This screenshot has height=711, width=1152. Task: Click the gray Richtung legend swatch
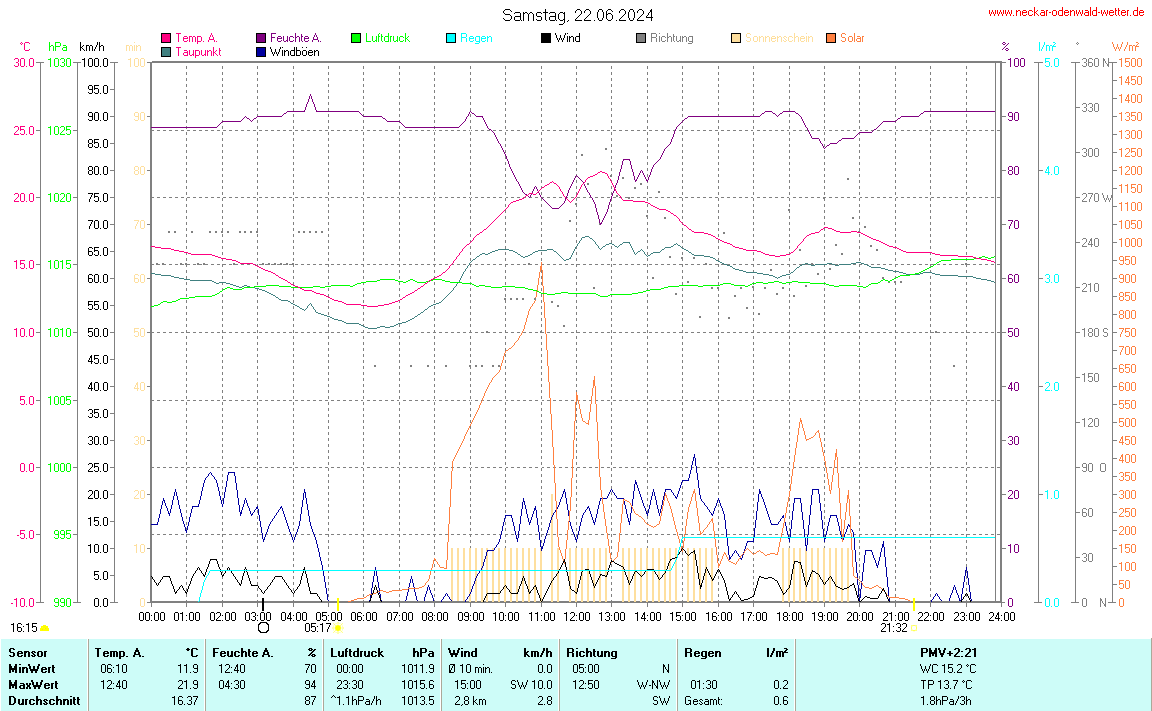tap(641, 39)
